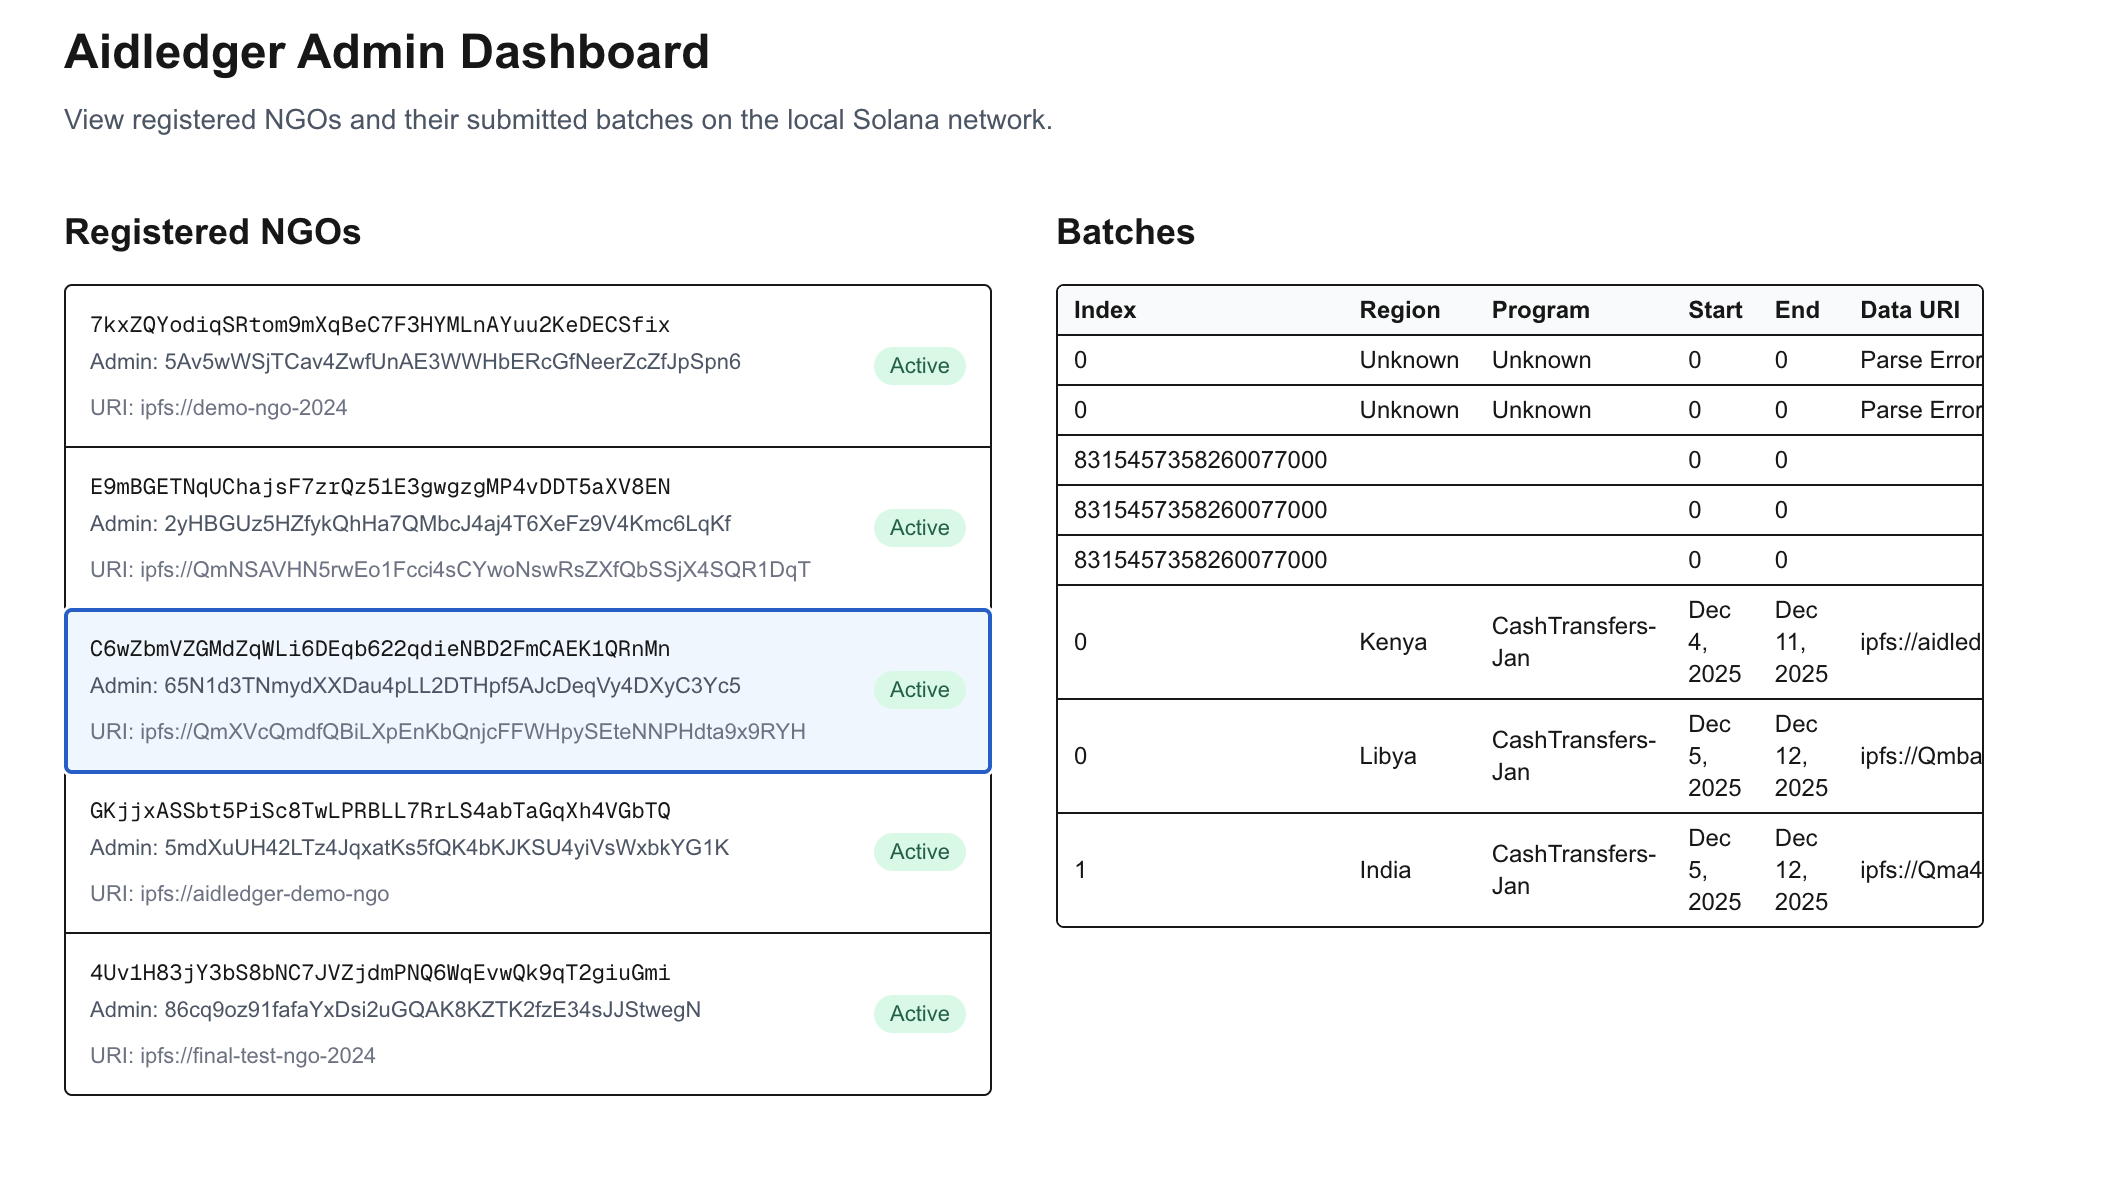Click Active badge for final-test-ngo-2024 entry
This screenshot has width=2118, height=1204.
pyautogui.click(x=919, y=1014)
